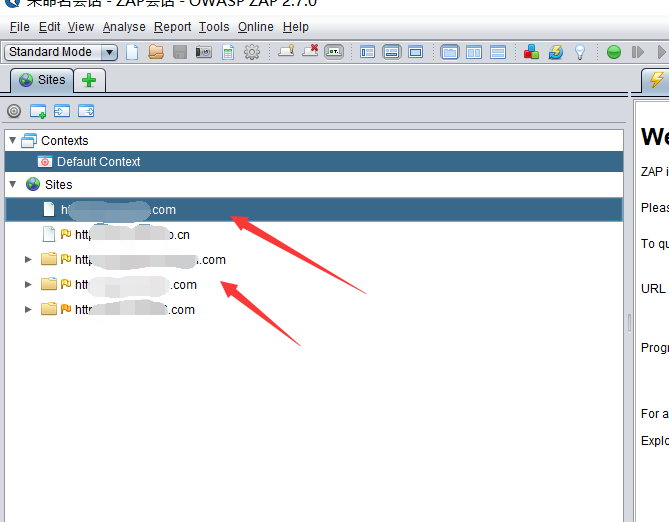669x522 pixels.
Task: Select the Sites tab
Action: coord(42,80)
